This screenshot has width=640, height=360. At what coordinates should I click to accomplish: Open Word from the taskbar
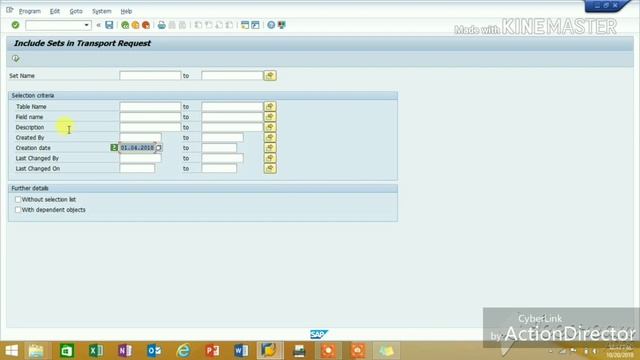241,351
